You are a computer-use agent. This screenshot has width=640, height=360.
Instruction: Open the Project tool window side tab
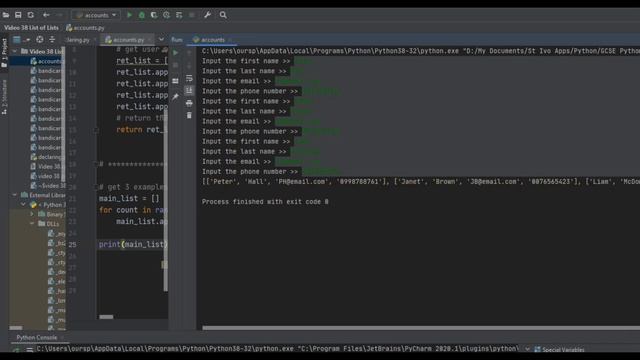click(x=4, y=53)
